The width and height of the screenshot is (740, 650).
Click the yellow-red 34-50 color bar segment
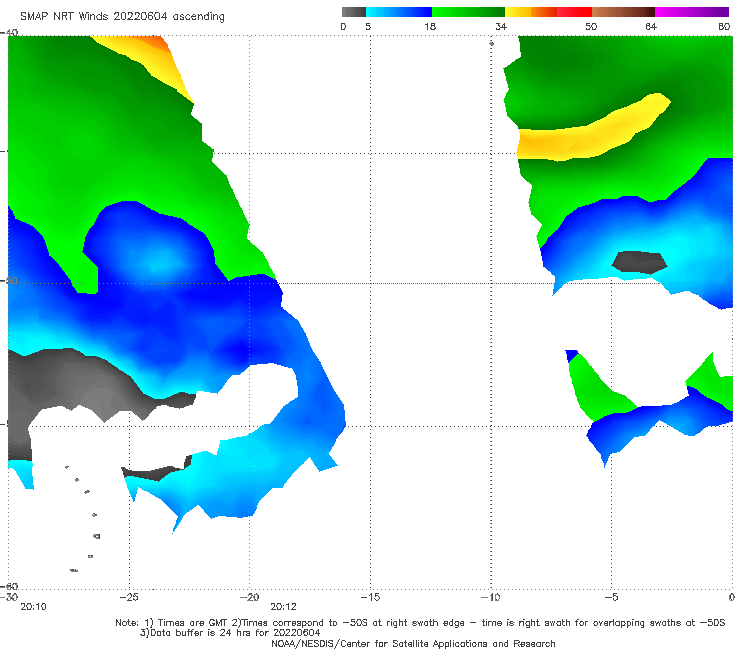click(548, 12)
